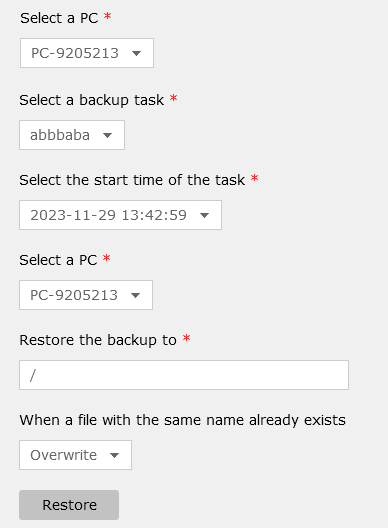Screen dimensions: 388x528
Task: Click the arrow of the PC dropdown above Restore the backup to
Action: point(135,295)
